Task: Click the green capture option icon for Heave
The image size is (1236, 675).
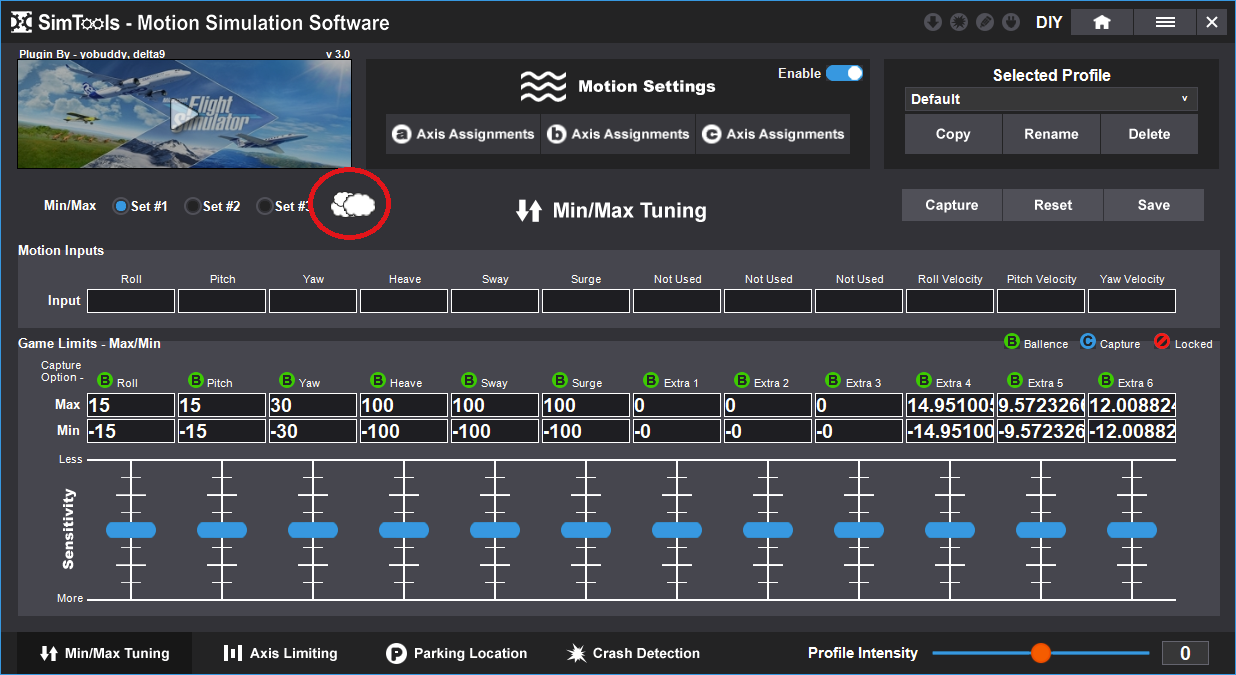Action: pyautogui.click(x=378, y=381)
